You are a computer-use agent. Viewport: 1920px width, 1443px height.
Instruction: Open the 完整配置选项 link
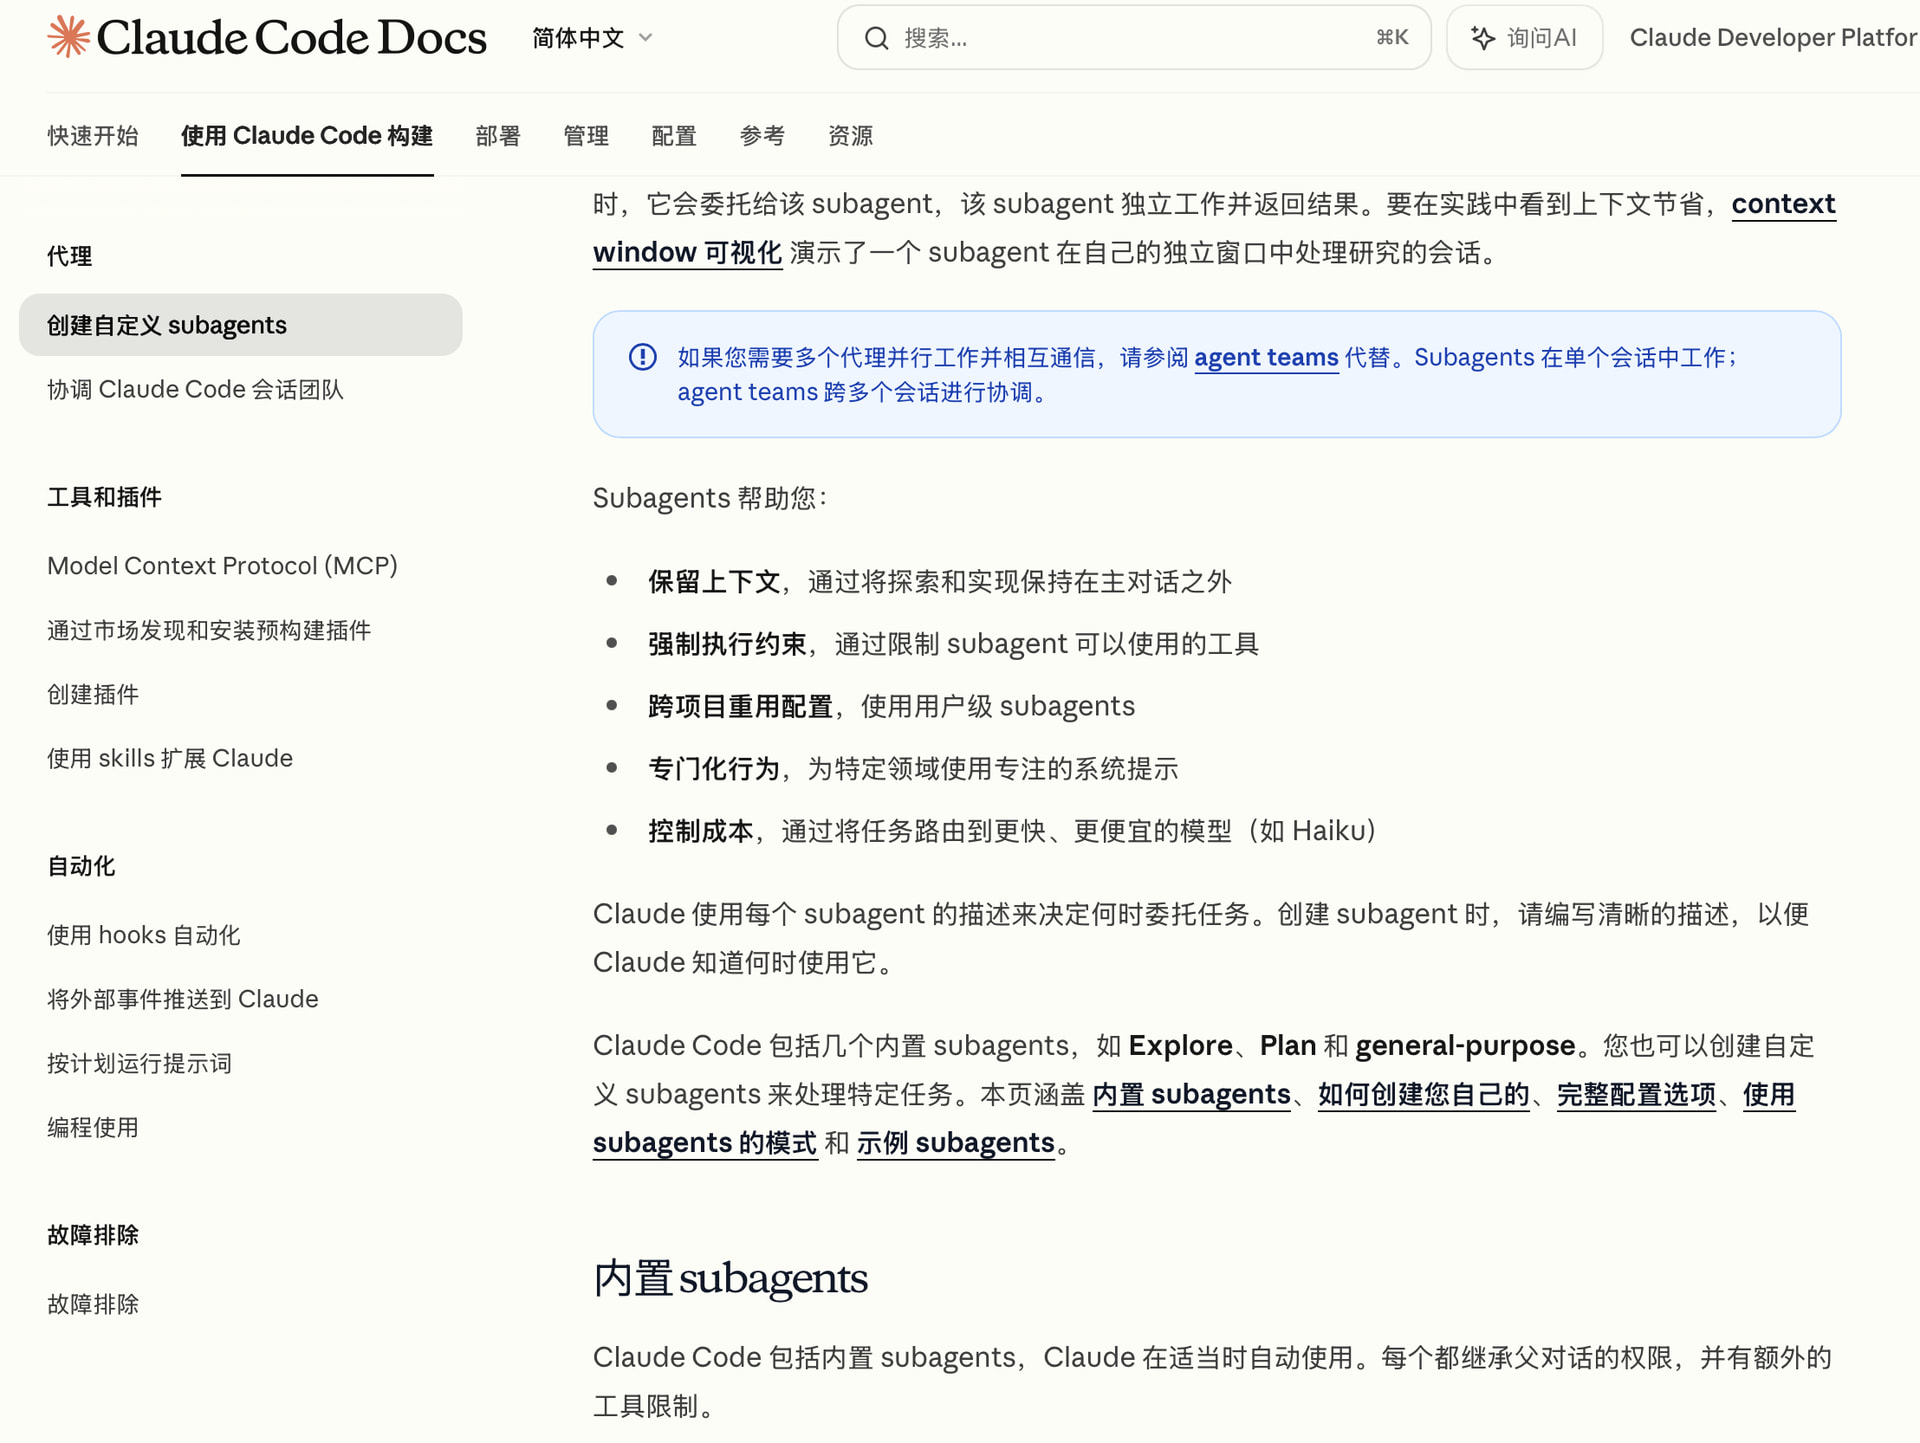tap(1636, 1094)
